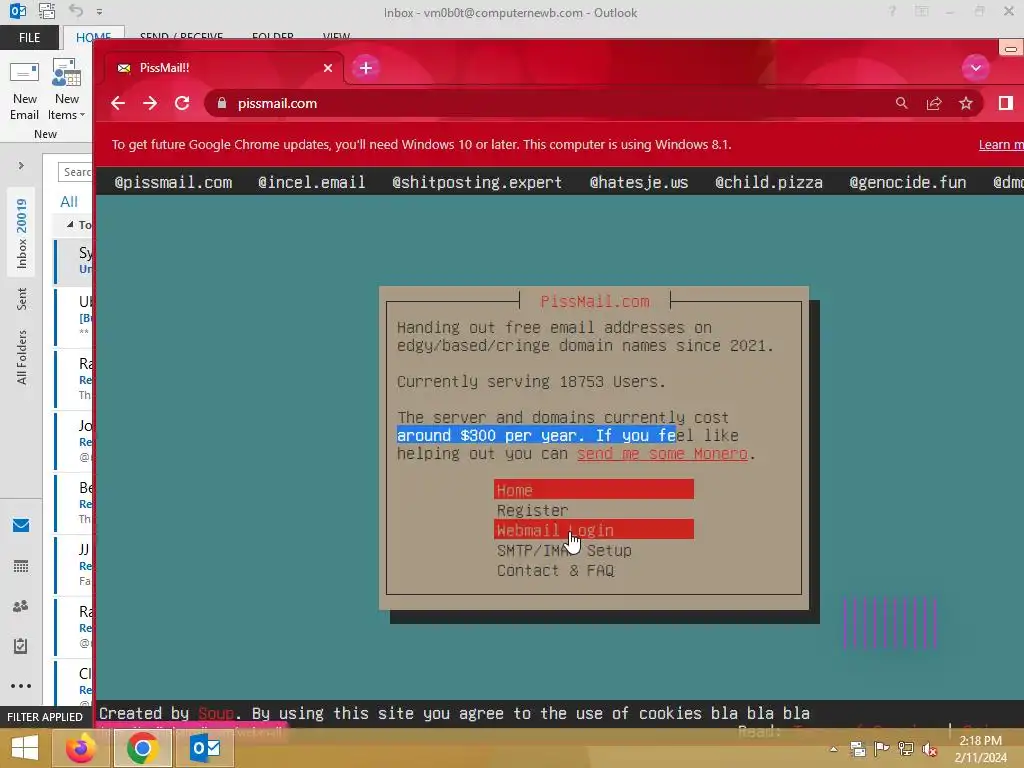Create a New Email in Outlook
Viewport: 1024px width, 768px height.
(24, 90)
